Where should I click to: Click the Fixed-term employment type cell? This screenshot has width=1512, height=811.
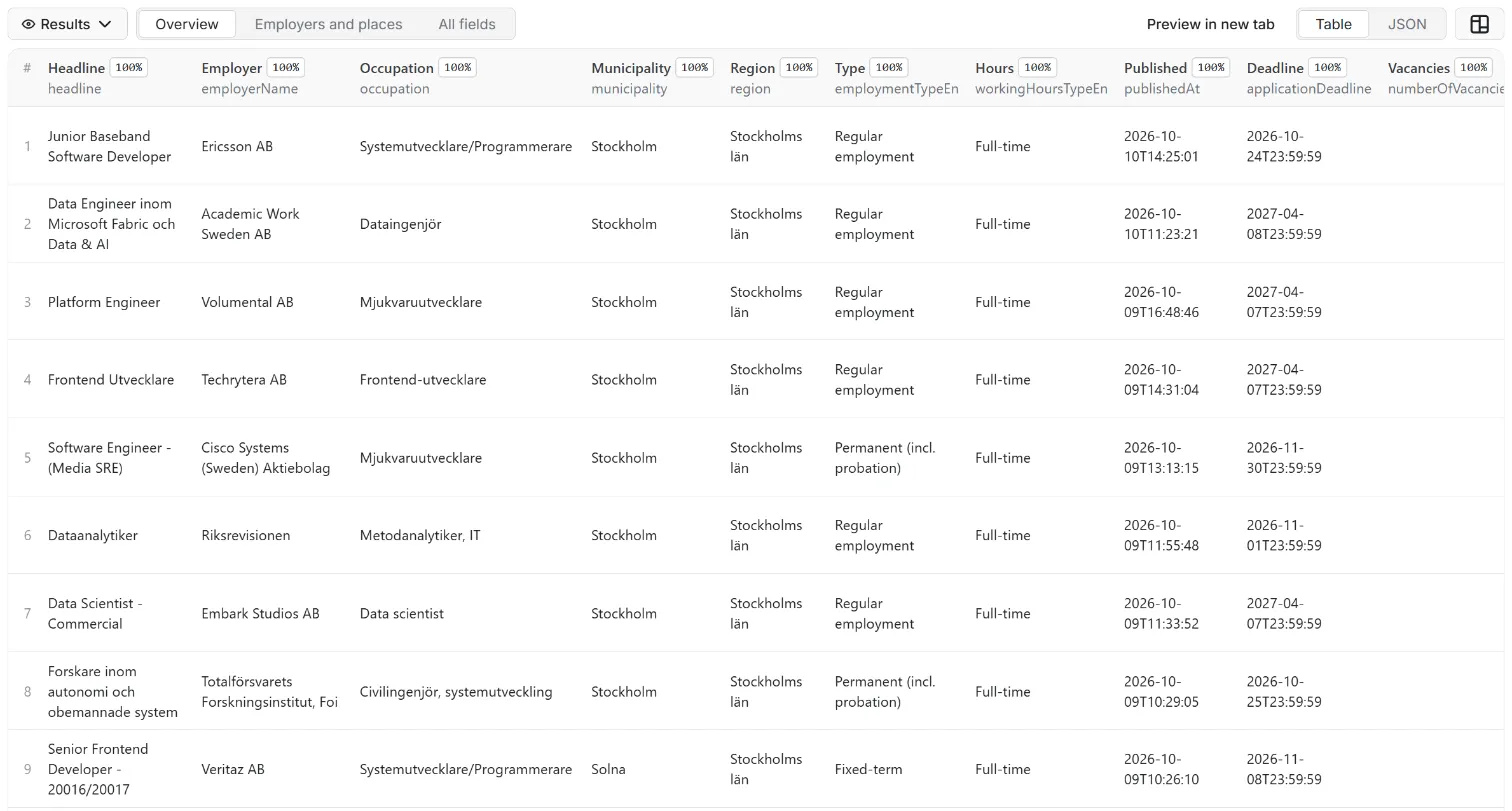(868, 769)
